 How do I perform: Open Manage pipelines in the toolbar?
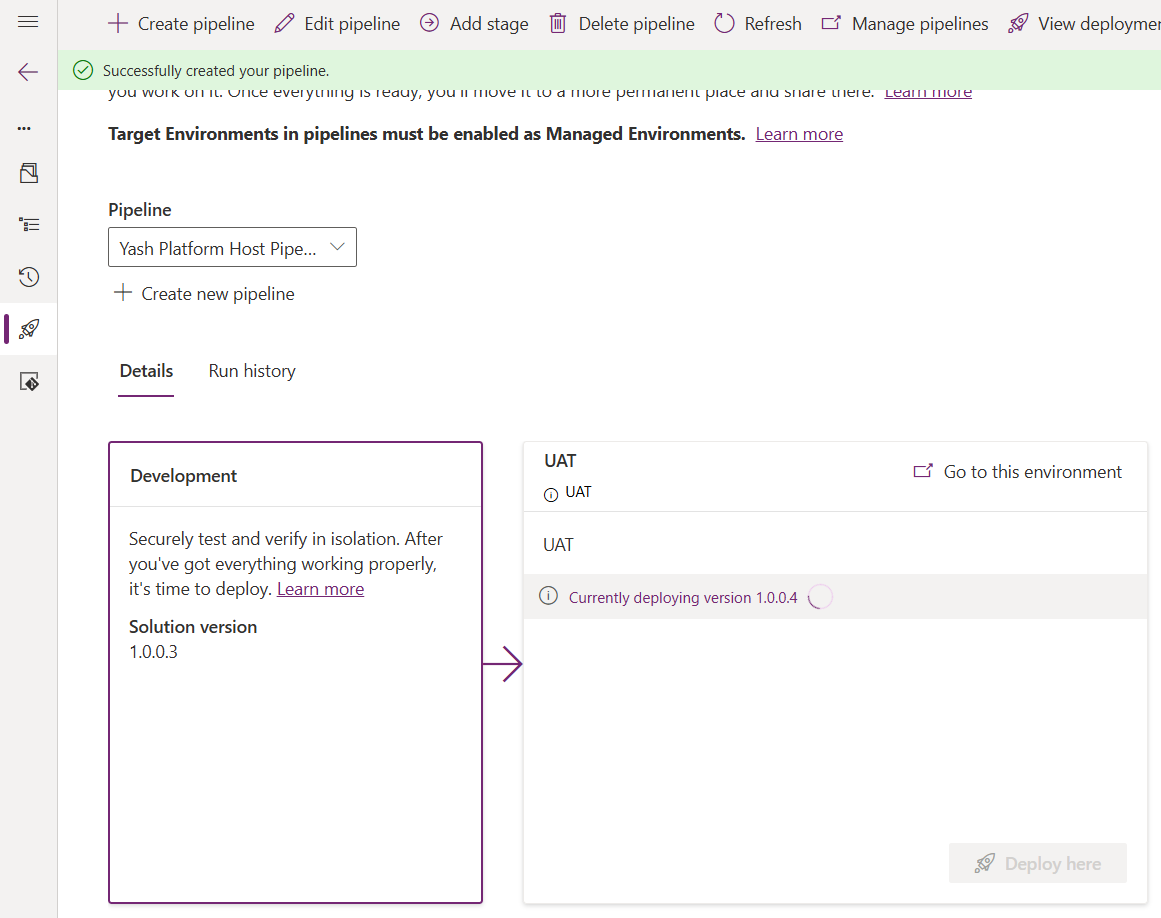(x=905, y=24)
